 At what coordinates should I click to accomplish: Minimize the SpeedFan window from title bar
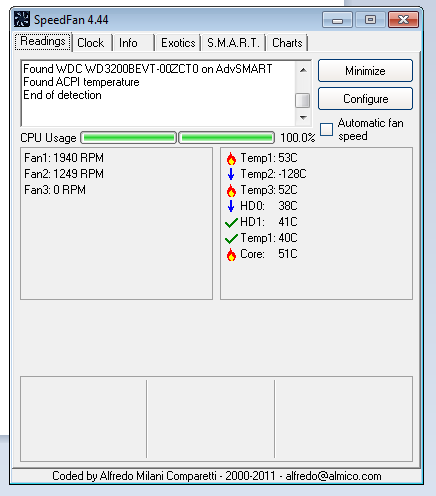click(337, 20)
